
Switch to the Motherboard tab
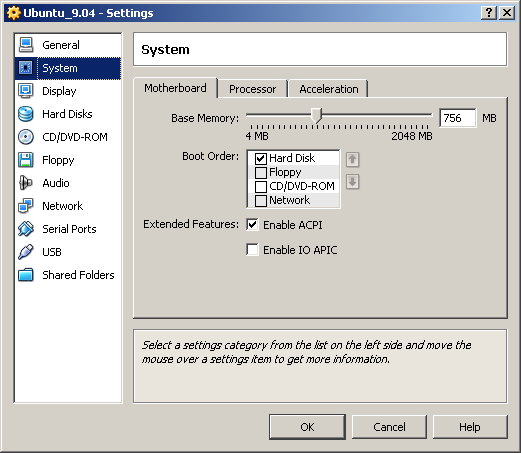pyautogui.click(x=175, y=88)
